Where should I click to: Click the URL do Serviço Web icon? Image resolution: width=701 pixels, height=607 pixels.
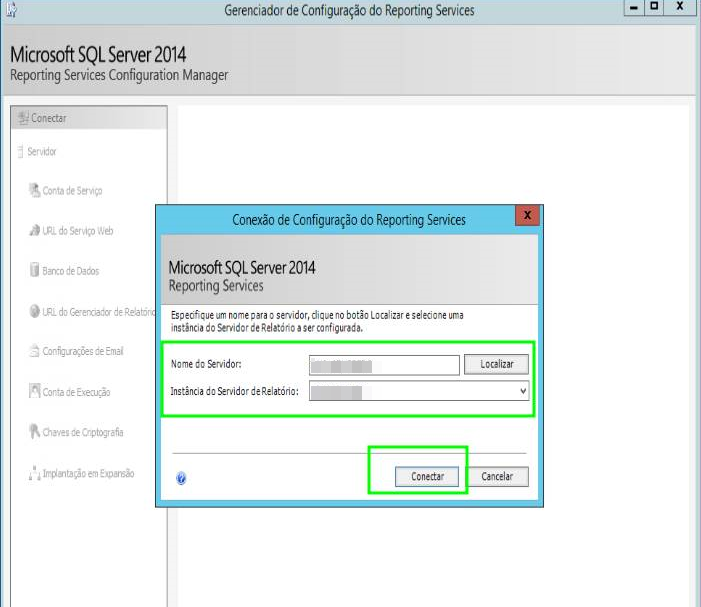34,230
